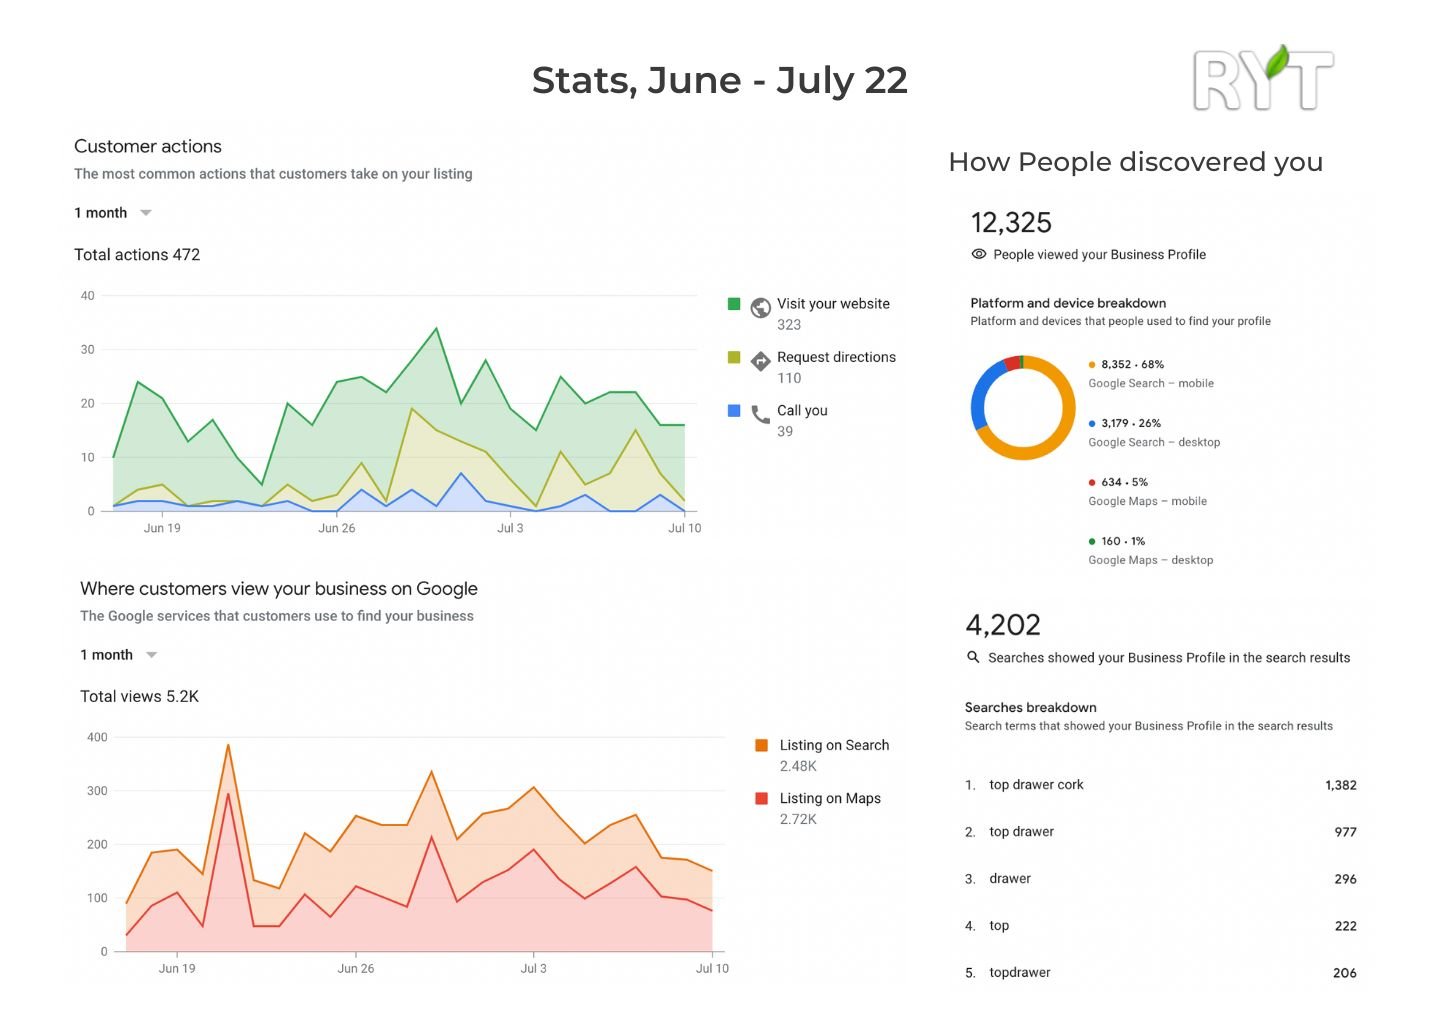Viewport: 1440px width, 1024px height.
Task: Click the Call you phone icon
Action: click(x=760, y=414)
